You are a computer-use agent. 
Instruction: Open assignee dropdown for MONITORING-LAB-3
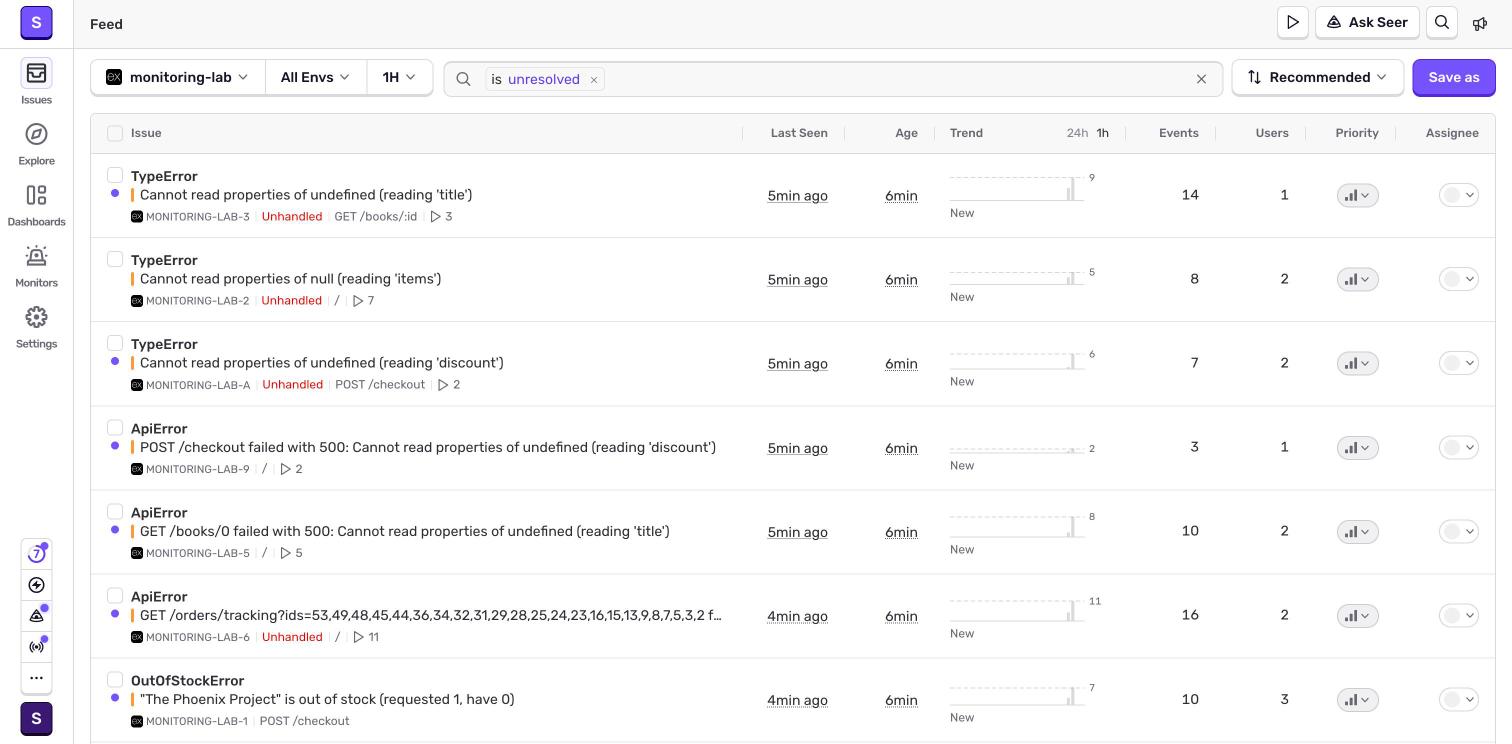[x=1458, y=195]
